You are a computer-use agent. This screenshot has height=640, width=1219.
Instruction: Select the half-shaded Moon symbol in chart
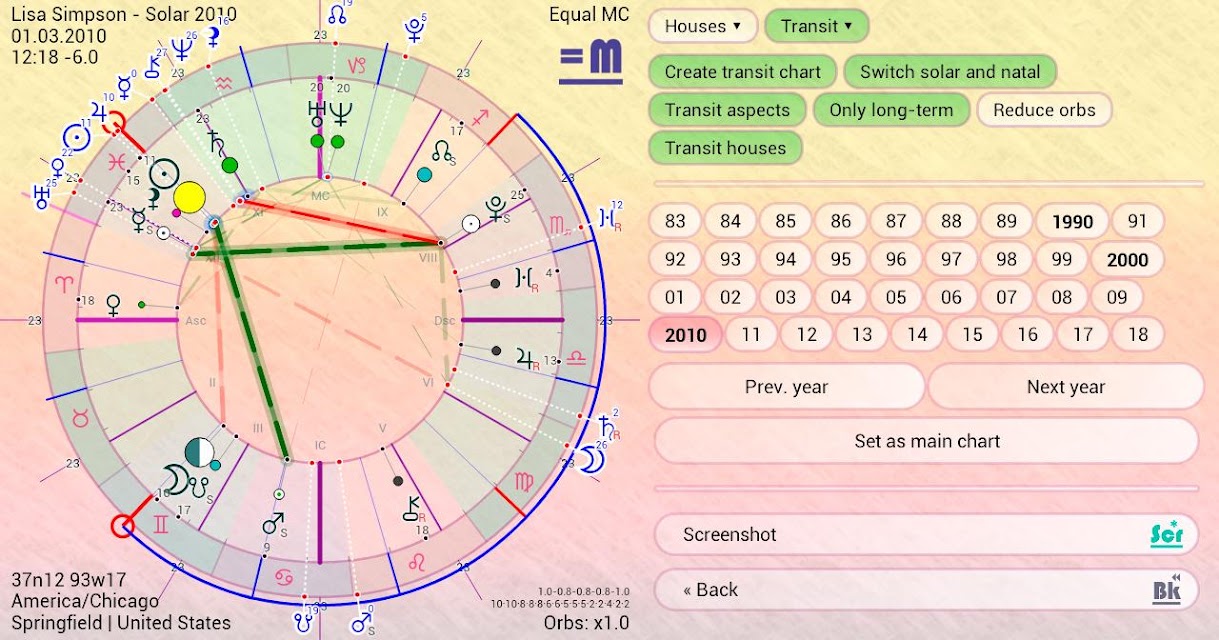click(x=199, y=452)
